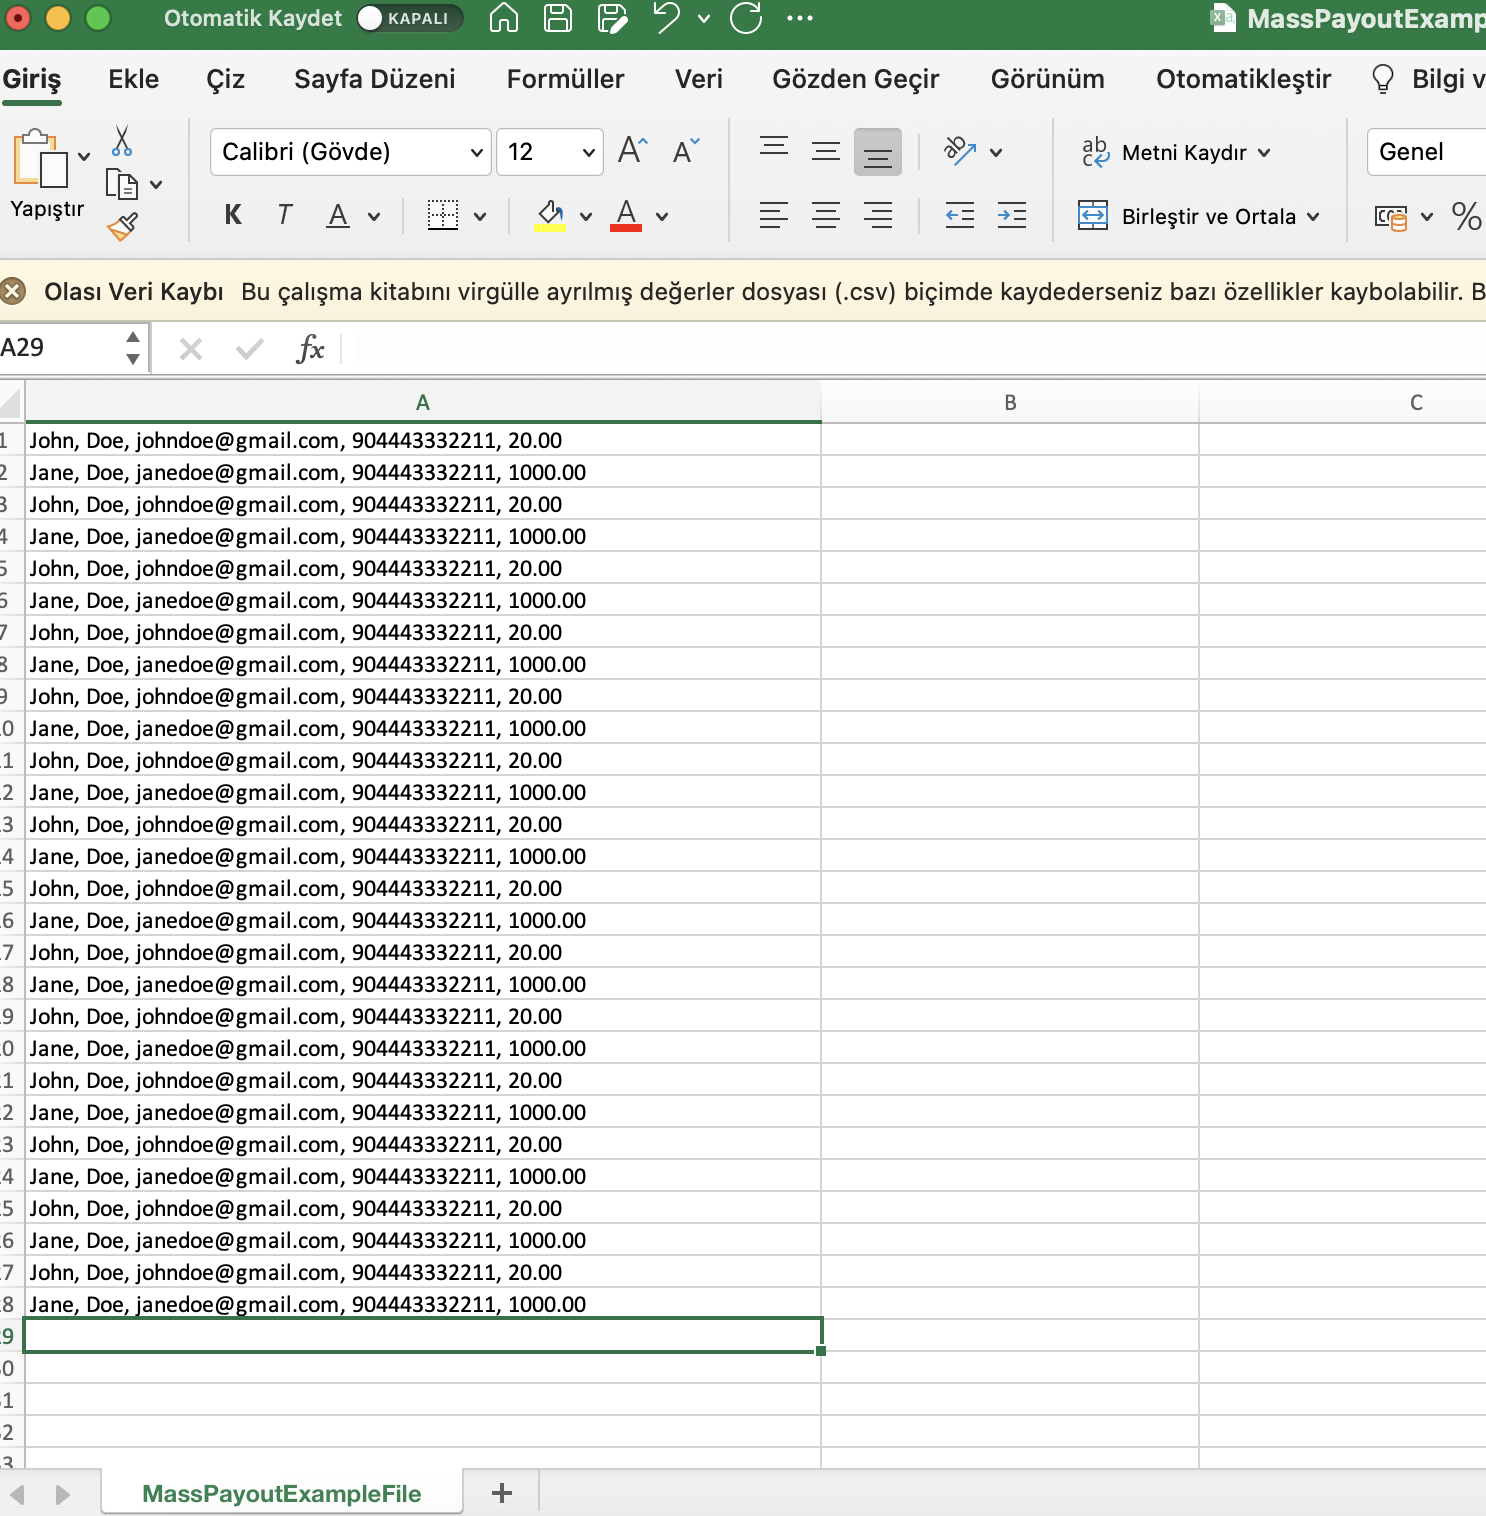Toggle the Otomatik Kaydet switch
The height and width of the screenshot is (1516, 1486).
pyautogui.click(x=409, y=18)
